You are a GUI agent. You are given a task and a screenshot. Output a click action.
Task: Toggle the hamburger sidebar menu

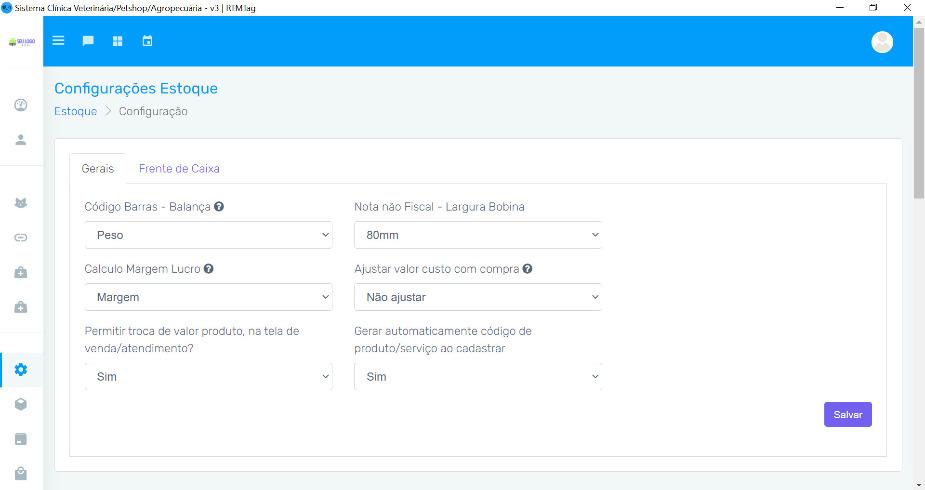58,41
